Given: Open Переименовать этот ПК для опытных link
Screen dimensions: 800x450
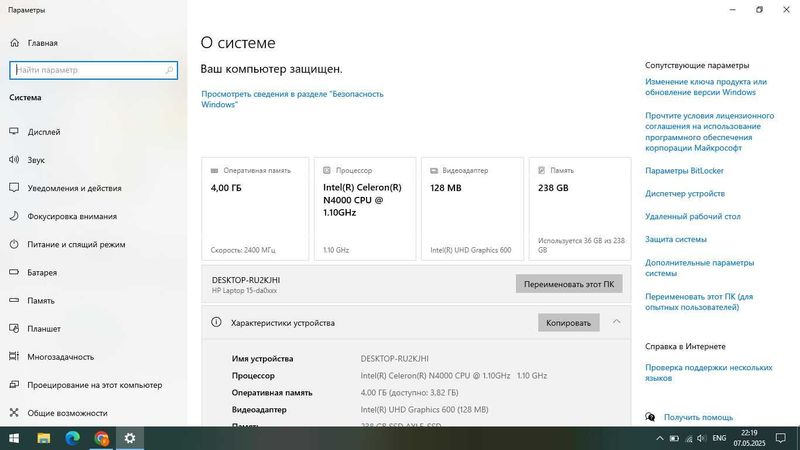Looking at the screenshot, I should click(x=699, y=302).
